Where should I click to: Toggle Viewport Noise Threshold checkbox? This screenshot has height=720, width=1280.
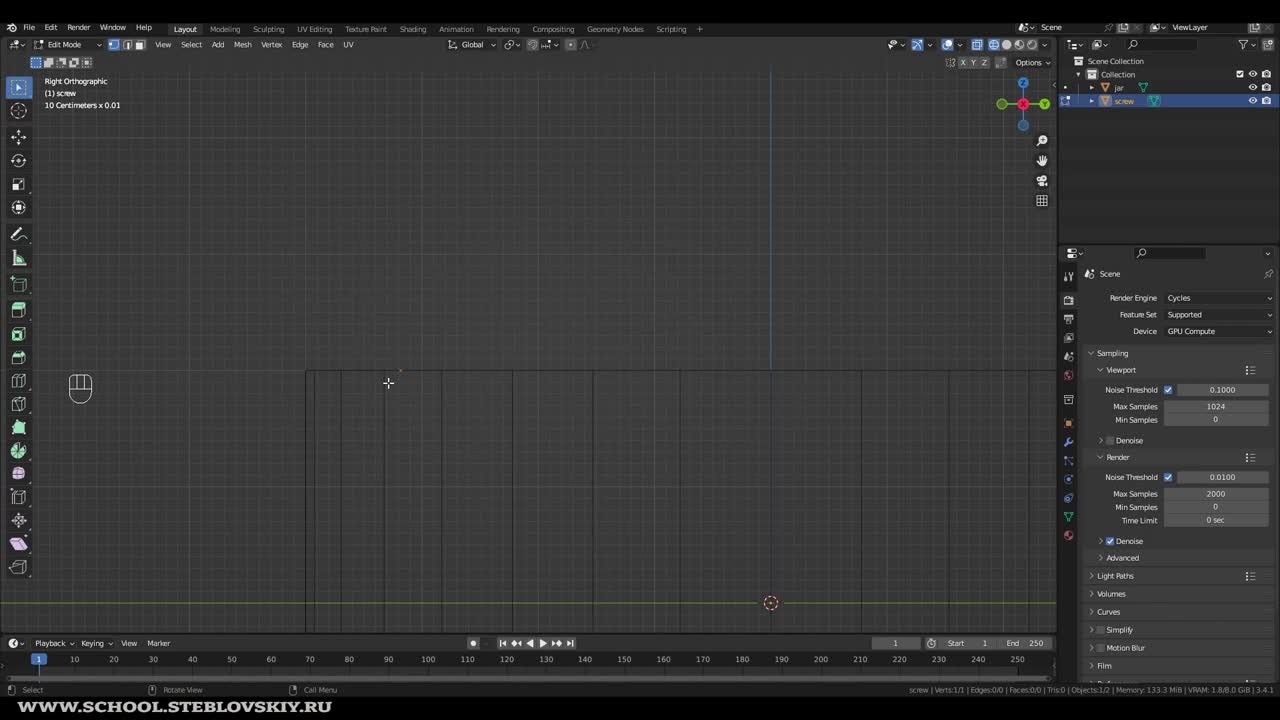pyautogui.click(x=1168, y=390)
